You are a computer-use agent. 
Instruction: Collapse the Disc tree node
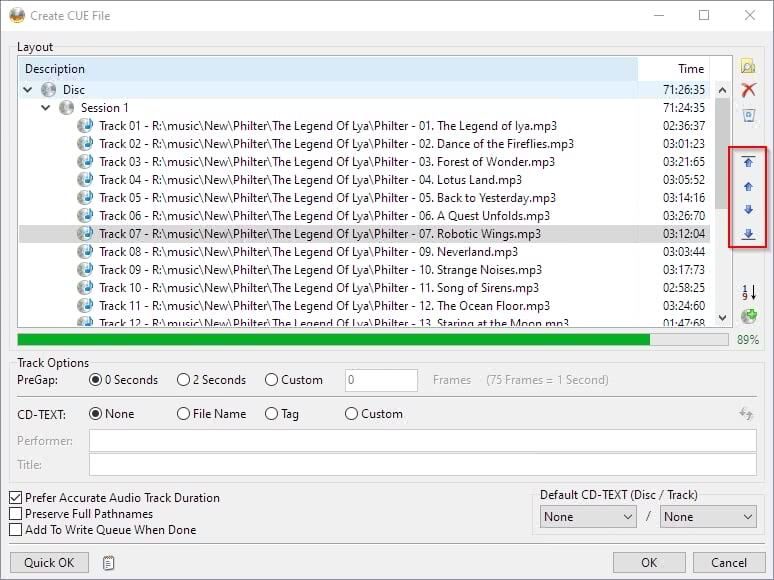(x=28, y=90)
